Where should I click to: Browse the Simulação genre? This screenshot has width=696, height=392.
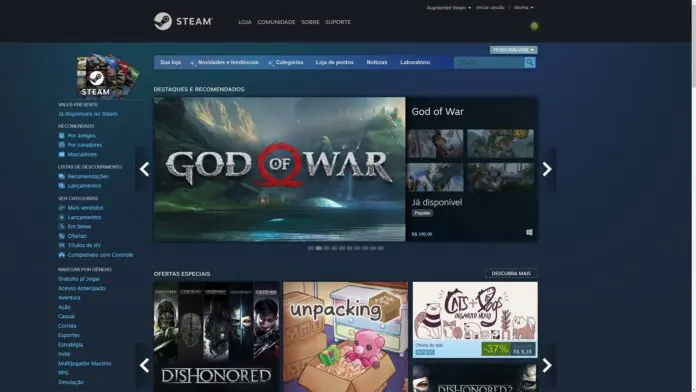pyautogui.click(x=71, y=382)
